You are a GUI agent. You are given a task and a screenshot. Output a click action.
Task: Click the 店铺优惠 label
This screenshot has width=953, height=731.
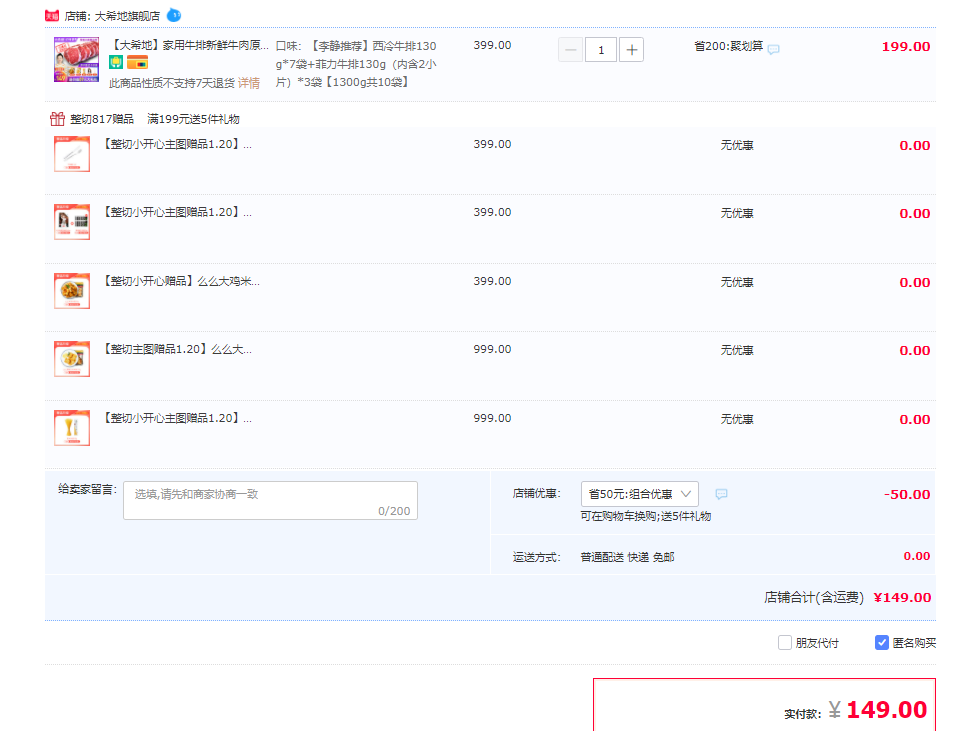537,493
